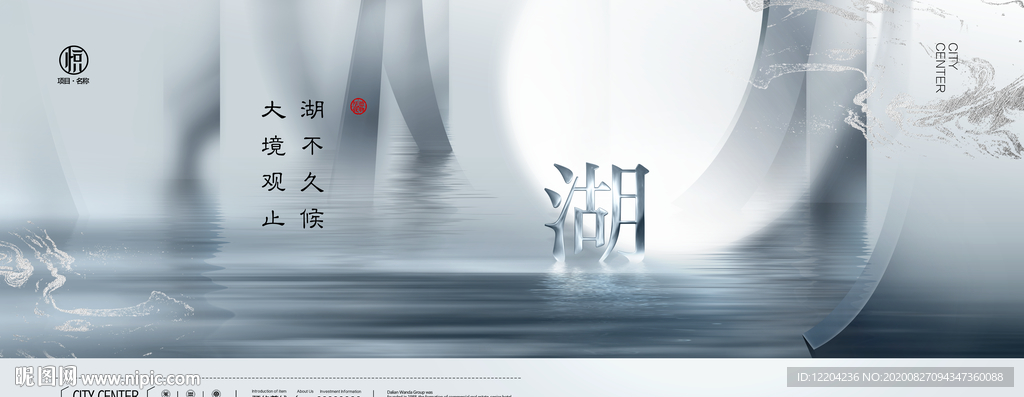The height and width of the screenshot is (397, 1024).
Task: Click the red seal stamp
Action: [x=359, y=106]
